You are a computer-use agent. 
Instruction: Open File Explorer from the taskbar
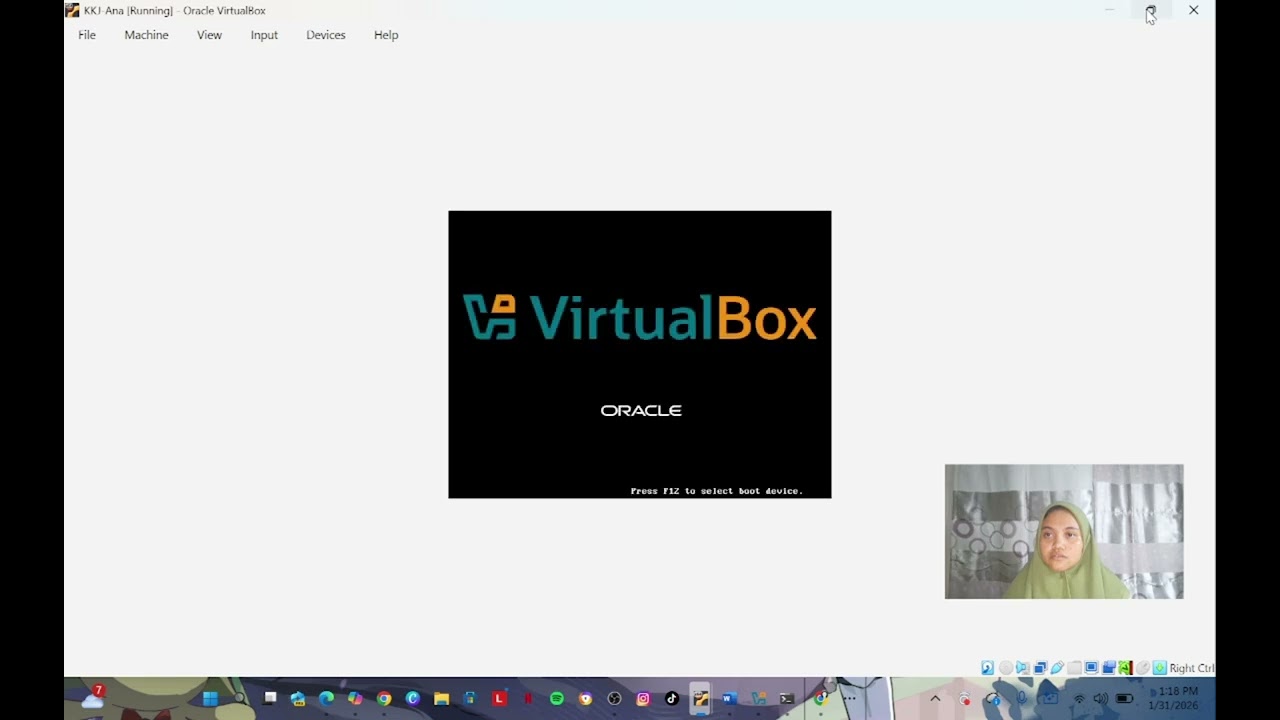441,699
